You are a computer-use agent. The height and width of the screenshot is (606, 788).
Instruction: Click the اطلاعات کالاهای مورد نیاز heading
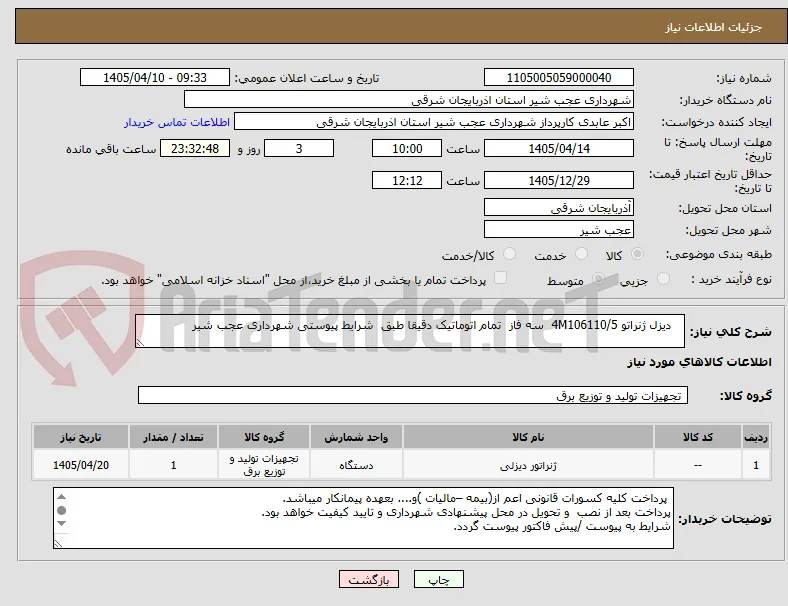pos(699,362)
